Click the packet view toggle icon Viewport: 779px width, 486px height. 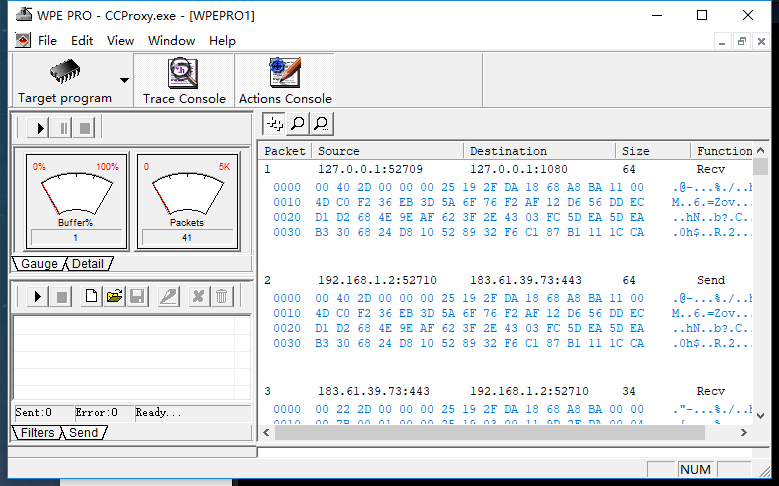pos(274,124)
